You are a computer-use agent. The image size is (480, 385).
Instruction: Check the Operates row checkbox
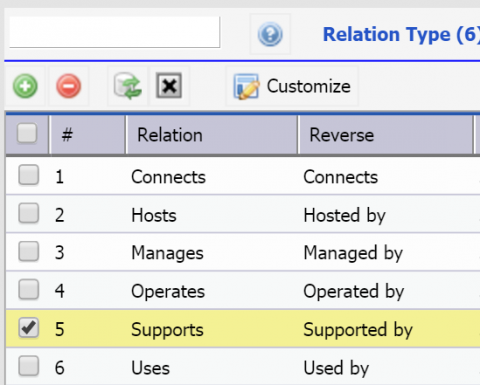[29, 289]
